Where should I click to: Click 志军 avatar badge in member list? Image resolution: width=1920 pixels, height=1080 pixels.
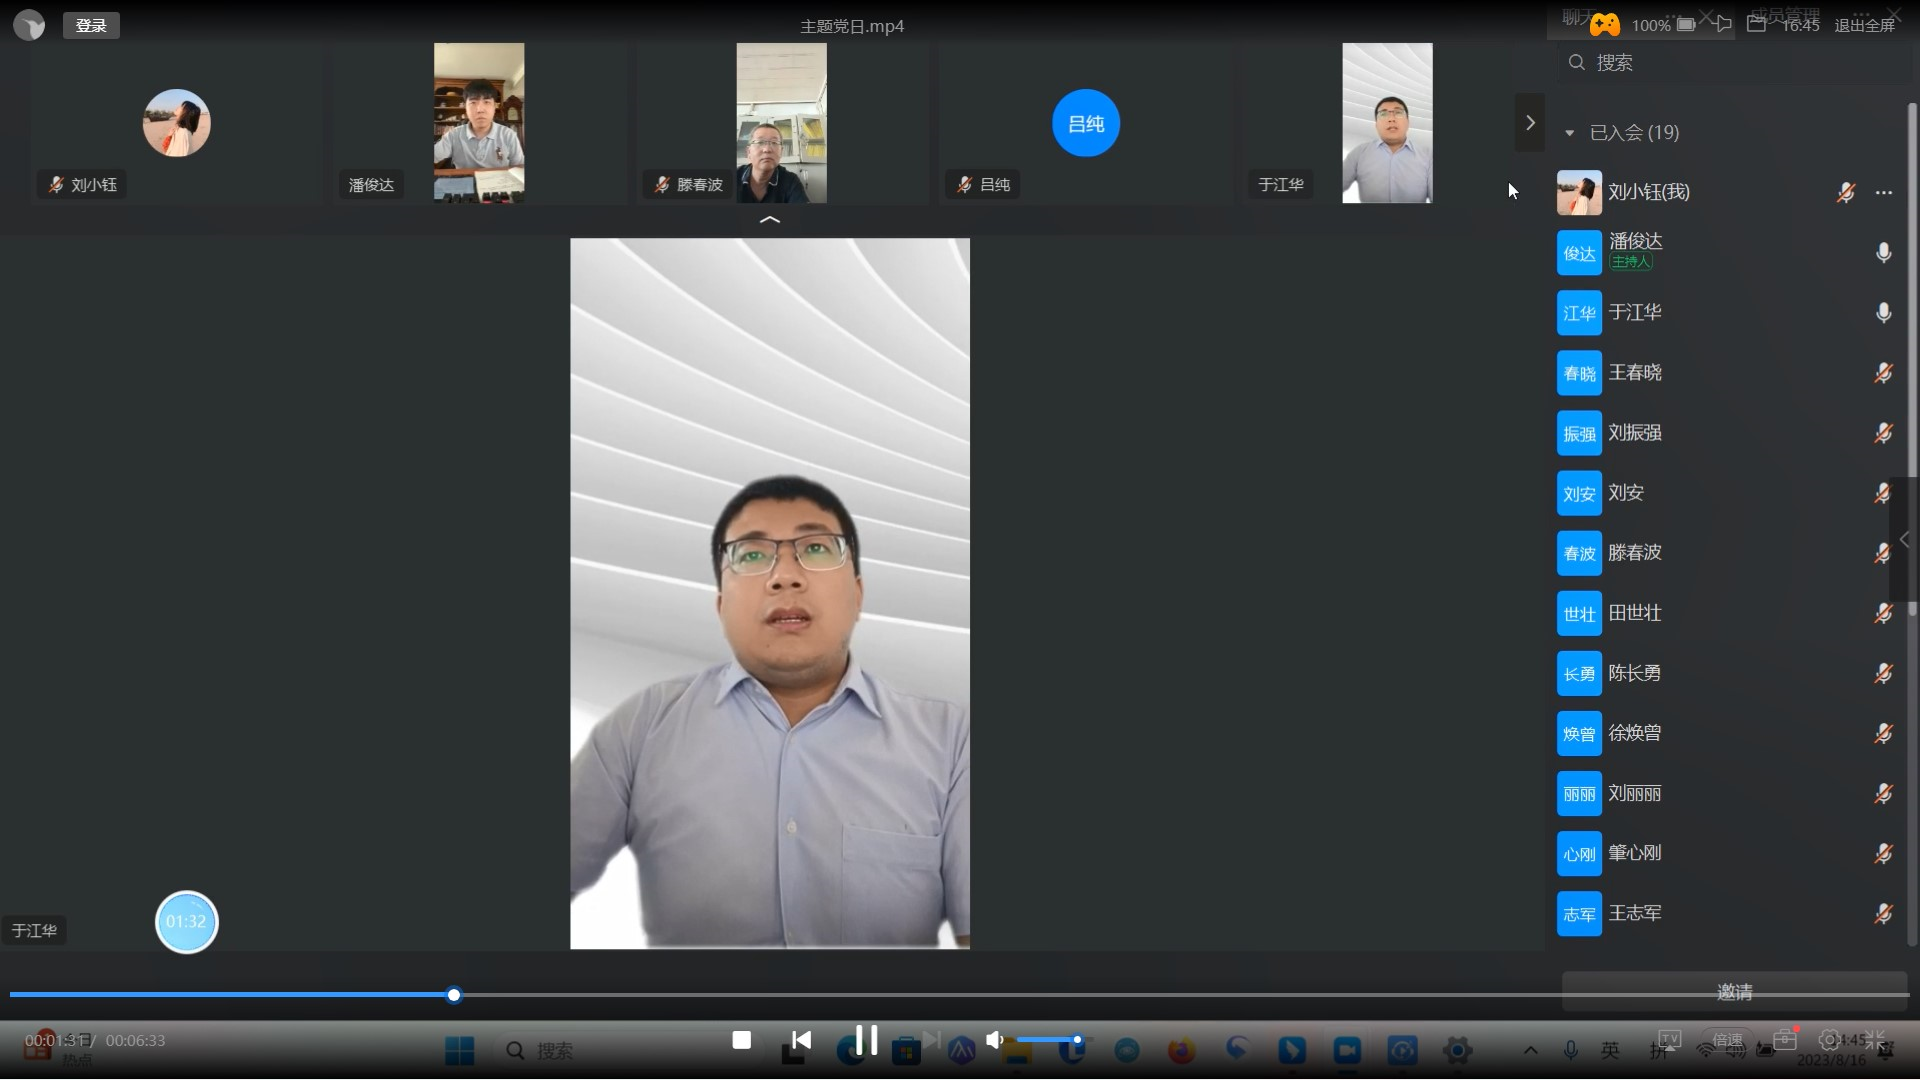click(x=1579, y=913)
